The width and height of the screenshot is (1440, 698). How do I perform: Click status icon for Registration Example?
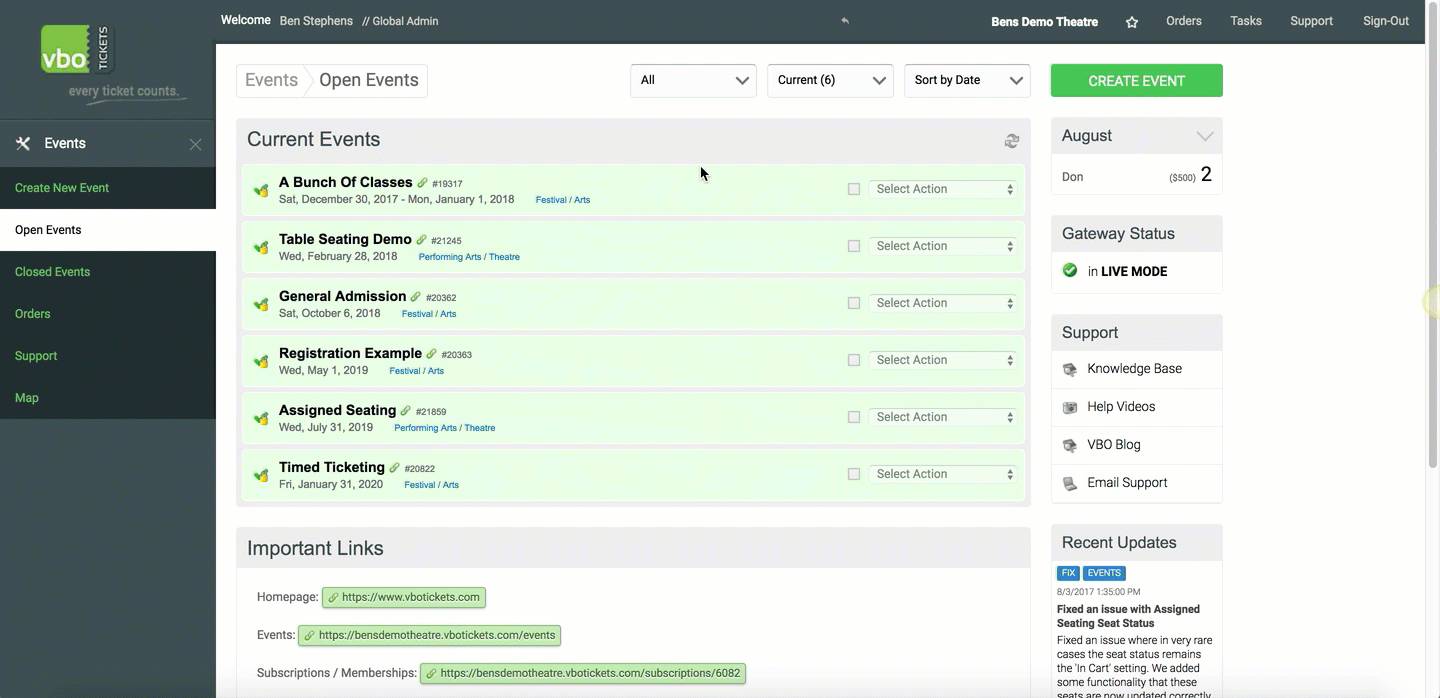[x=261, y=361]
